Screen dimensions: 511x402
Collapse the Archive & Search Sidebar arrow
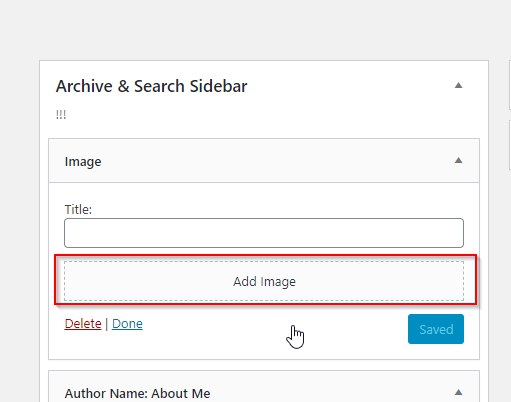click(x=458, y=85)
